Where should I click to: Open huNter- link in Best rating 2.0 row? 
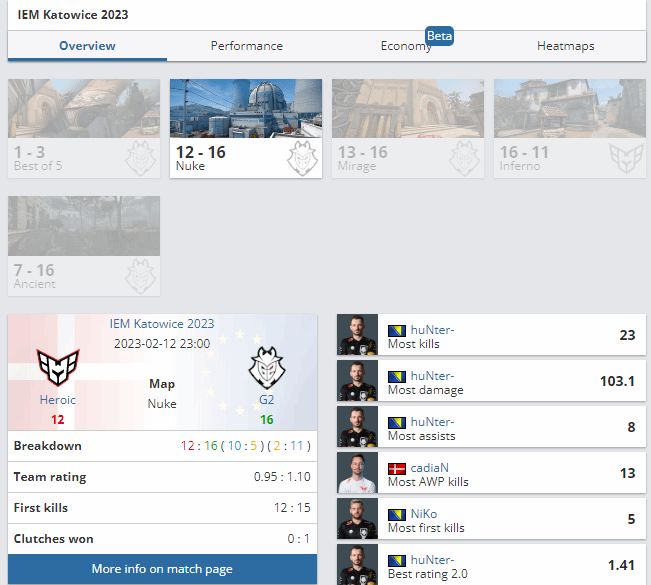pos(432,560)
